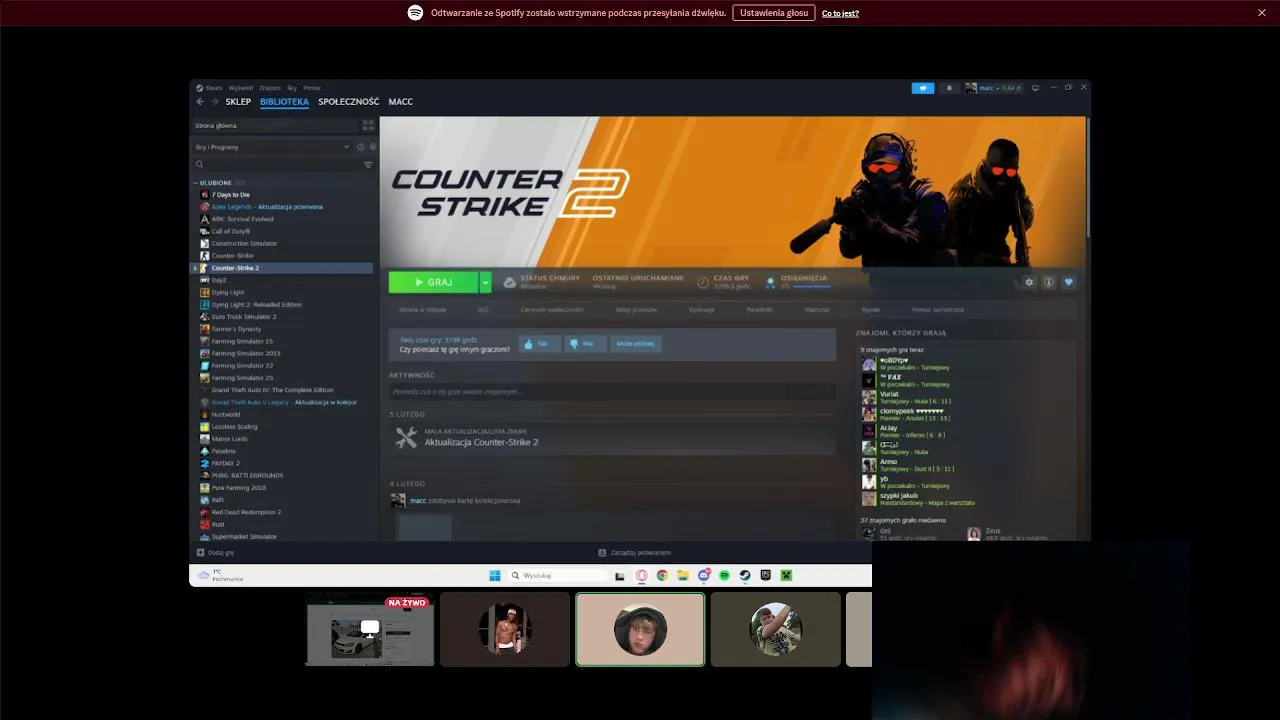
Task: Open Steam notifications bell icon
Action: [x=949, y=88]
